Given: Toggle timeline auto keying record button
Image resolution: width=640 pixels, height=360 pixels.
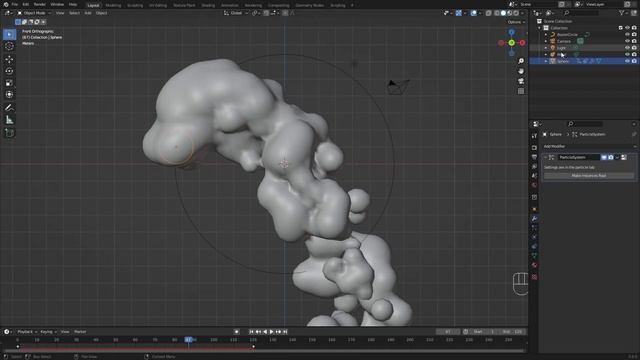Looking at the screenshot, I should 236,332.
